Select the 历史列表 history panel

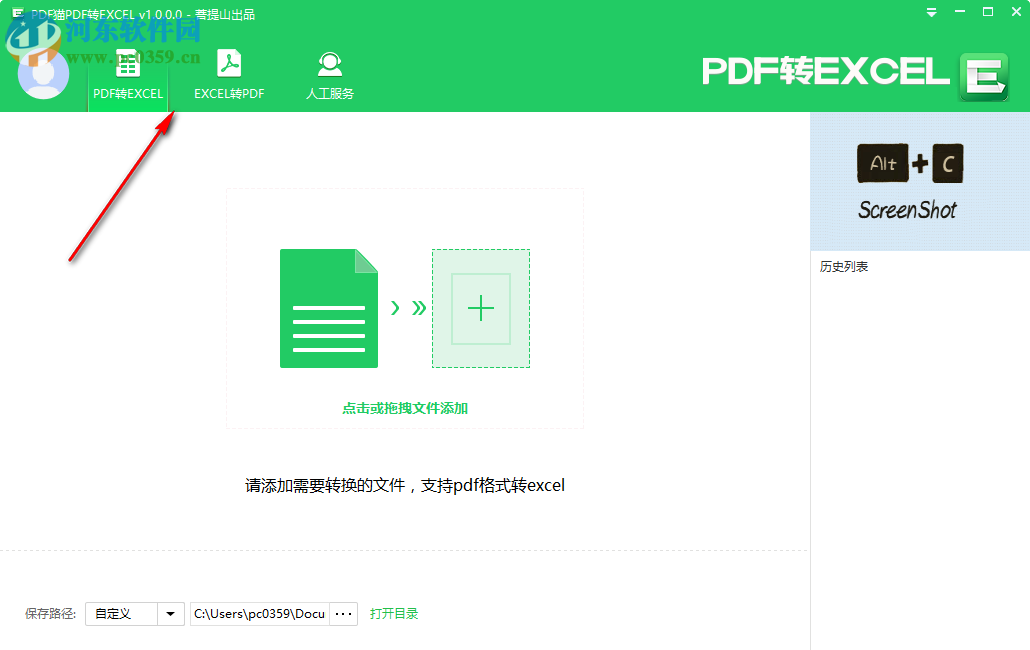tap(843, 266)
